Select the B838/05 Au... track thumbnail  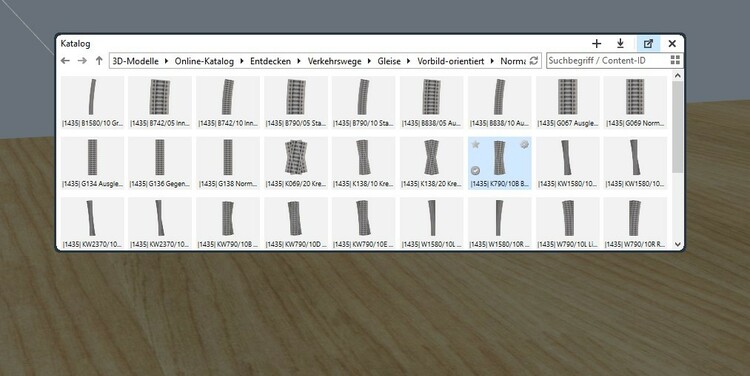coord(432,102)
